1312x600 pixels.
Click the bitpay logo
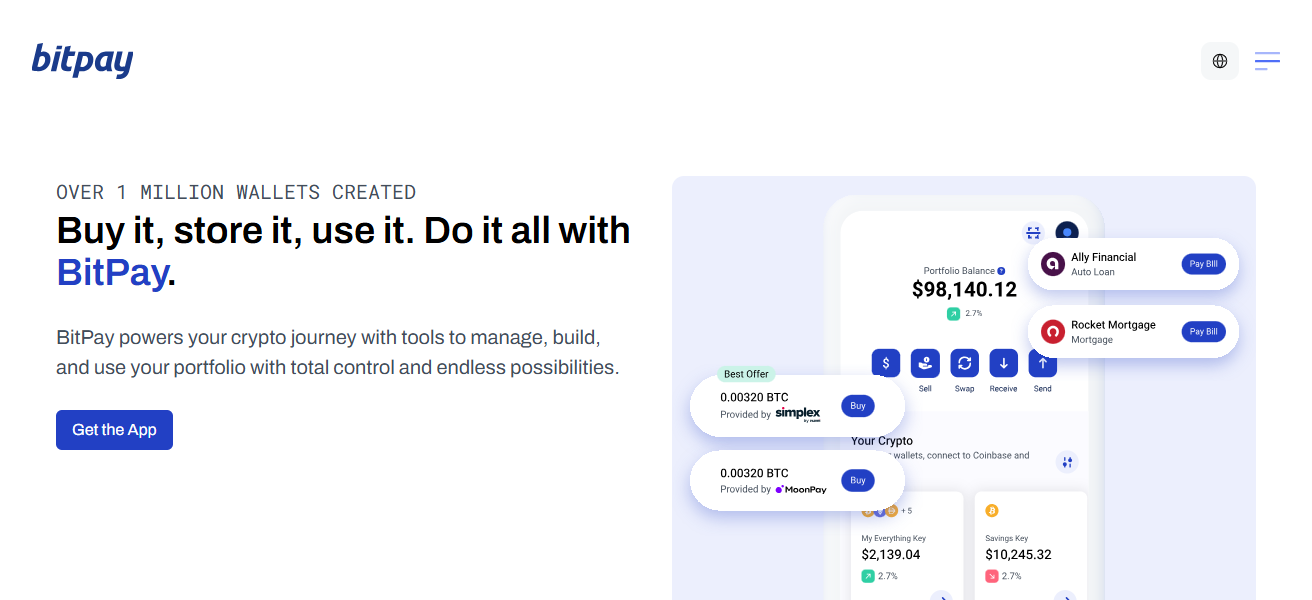[83, 60]
